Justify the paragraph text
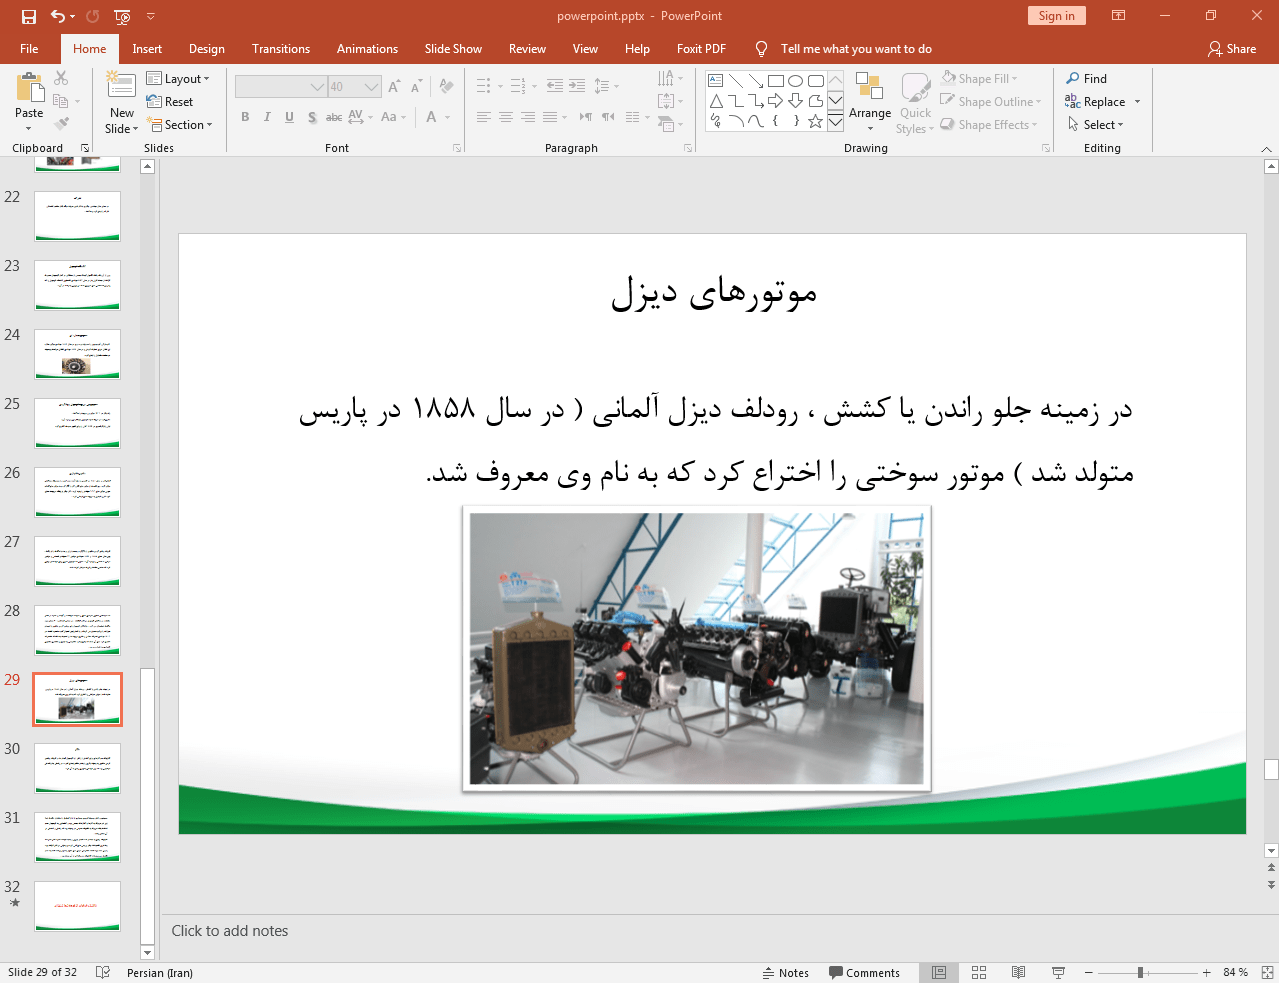 point(550,117)
